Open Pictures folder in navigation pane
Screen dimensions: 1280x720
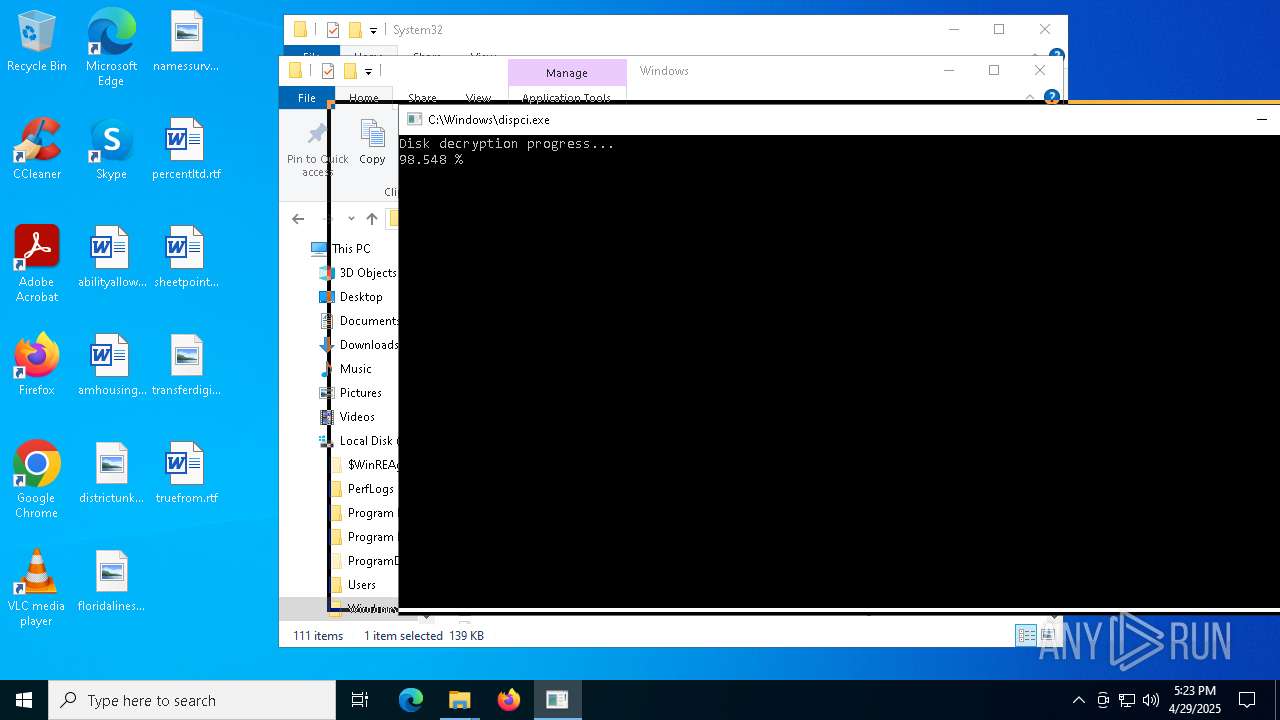click(351, 393)
